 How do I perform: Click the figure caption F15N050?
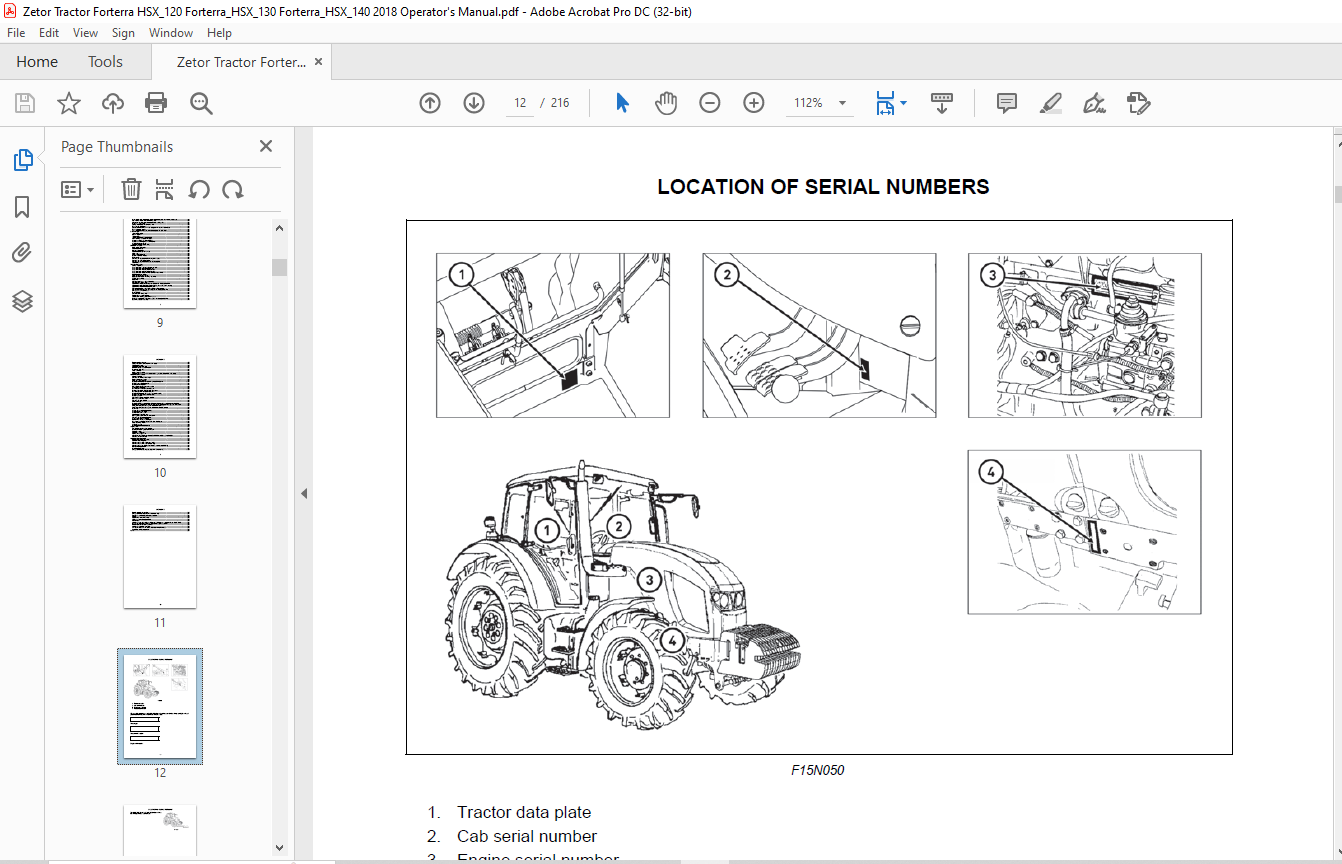[x=818, y=770]
